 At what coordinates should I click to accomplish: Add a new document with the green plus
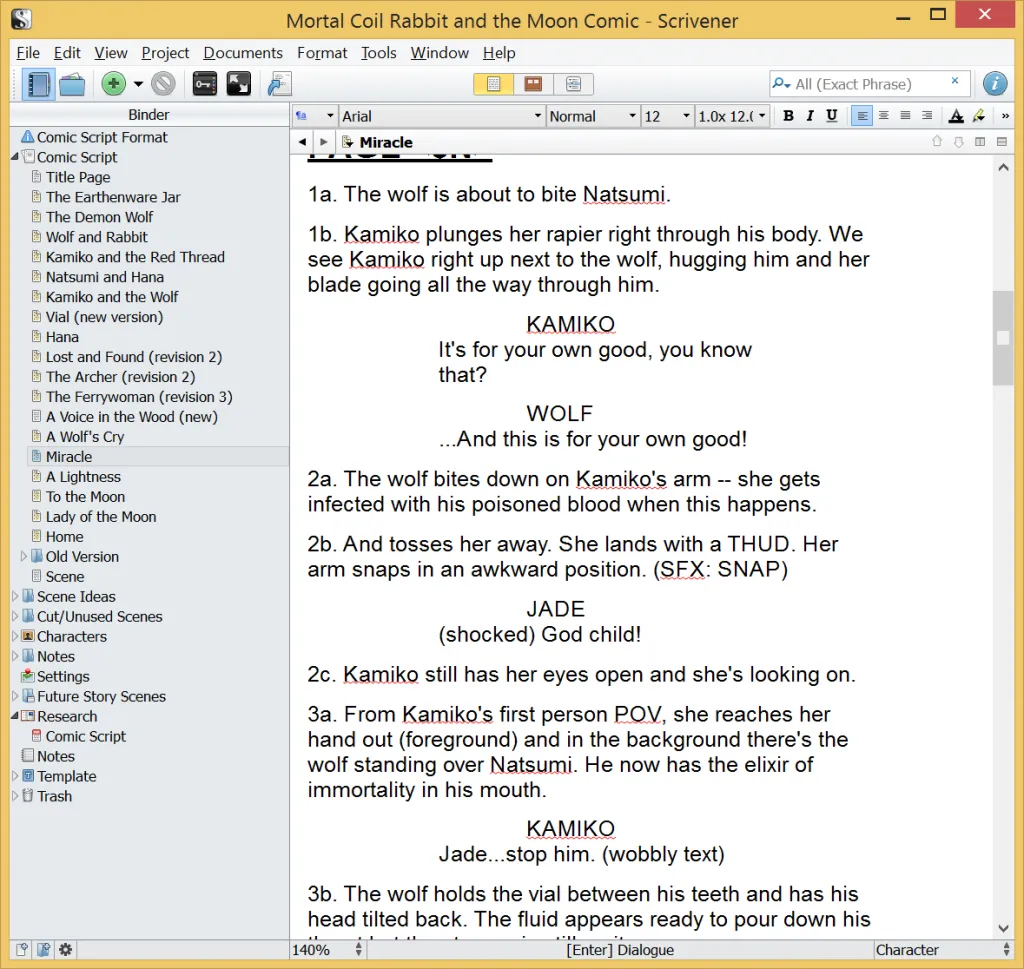[112, 84]
